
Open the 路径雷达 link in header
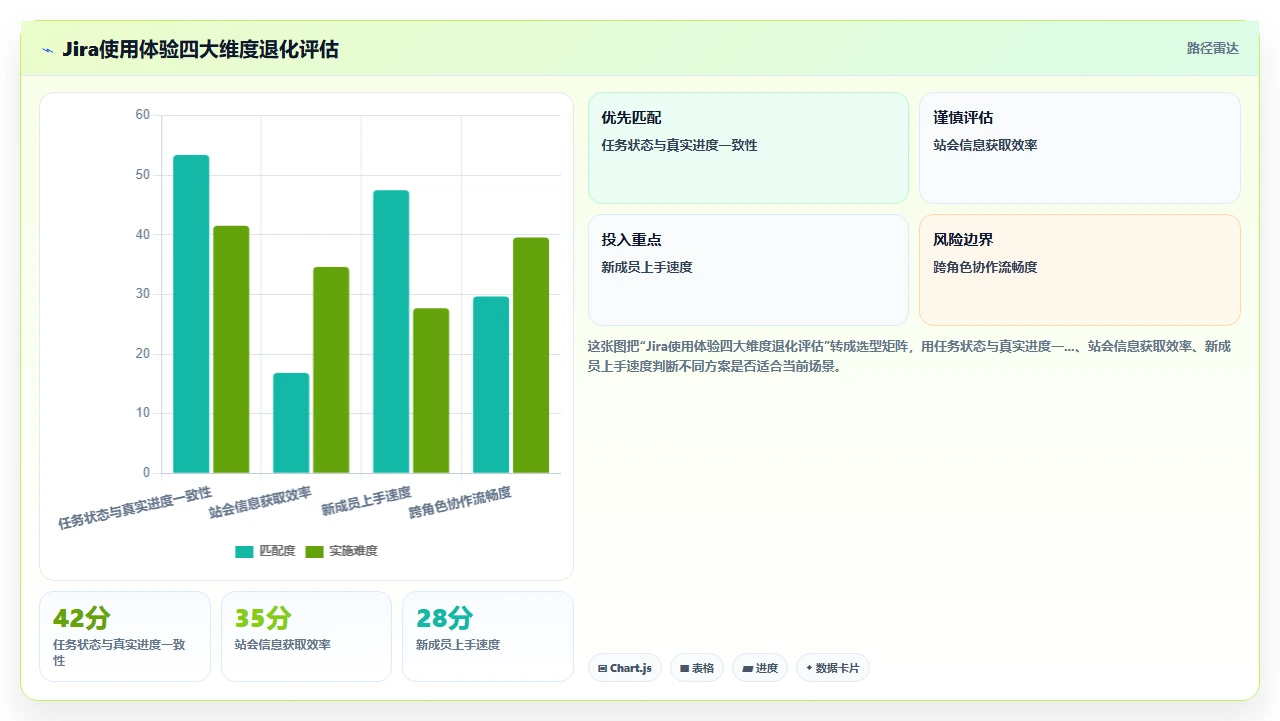pos(1212,48)
